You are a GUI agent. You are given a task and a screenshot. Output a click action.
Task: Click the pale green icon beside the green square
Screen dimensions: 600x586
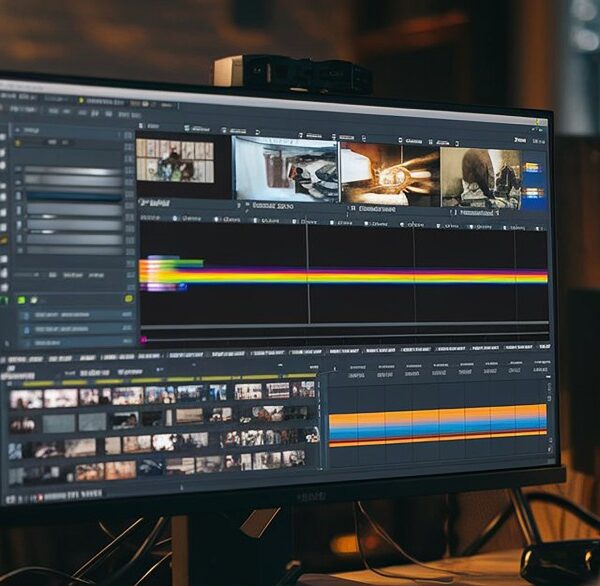pyautogui.click(x=34, y=300)
